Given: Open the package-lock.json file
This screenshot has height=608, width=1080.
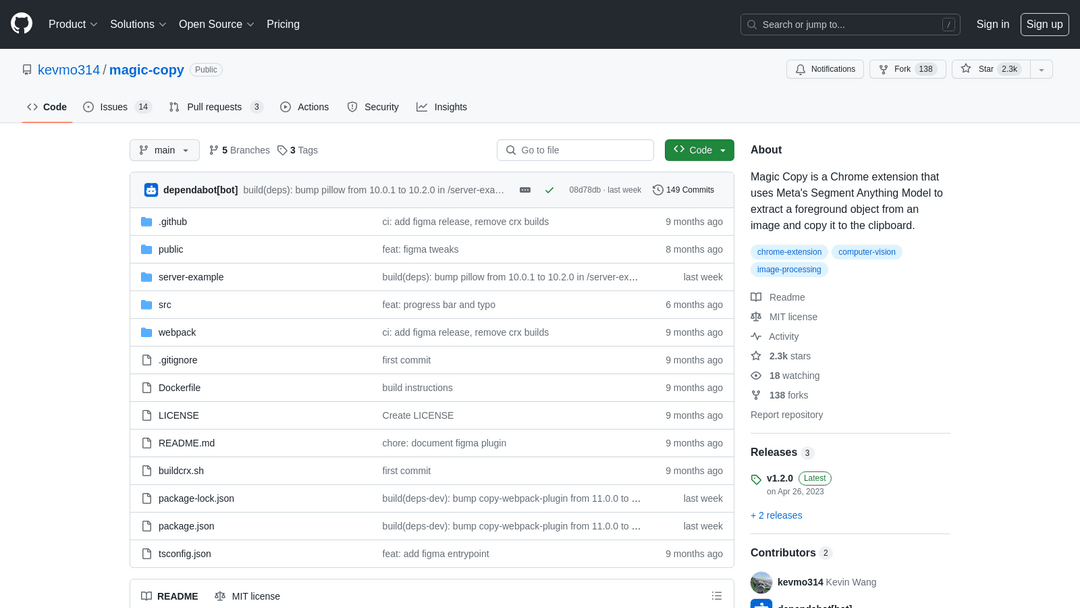Looking at the screenshot, I should tap(196, 499).
